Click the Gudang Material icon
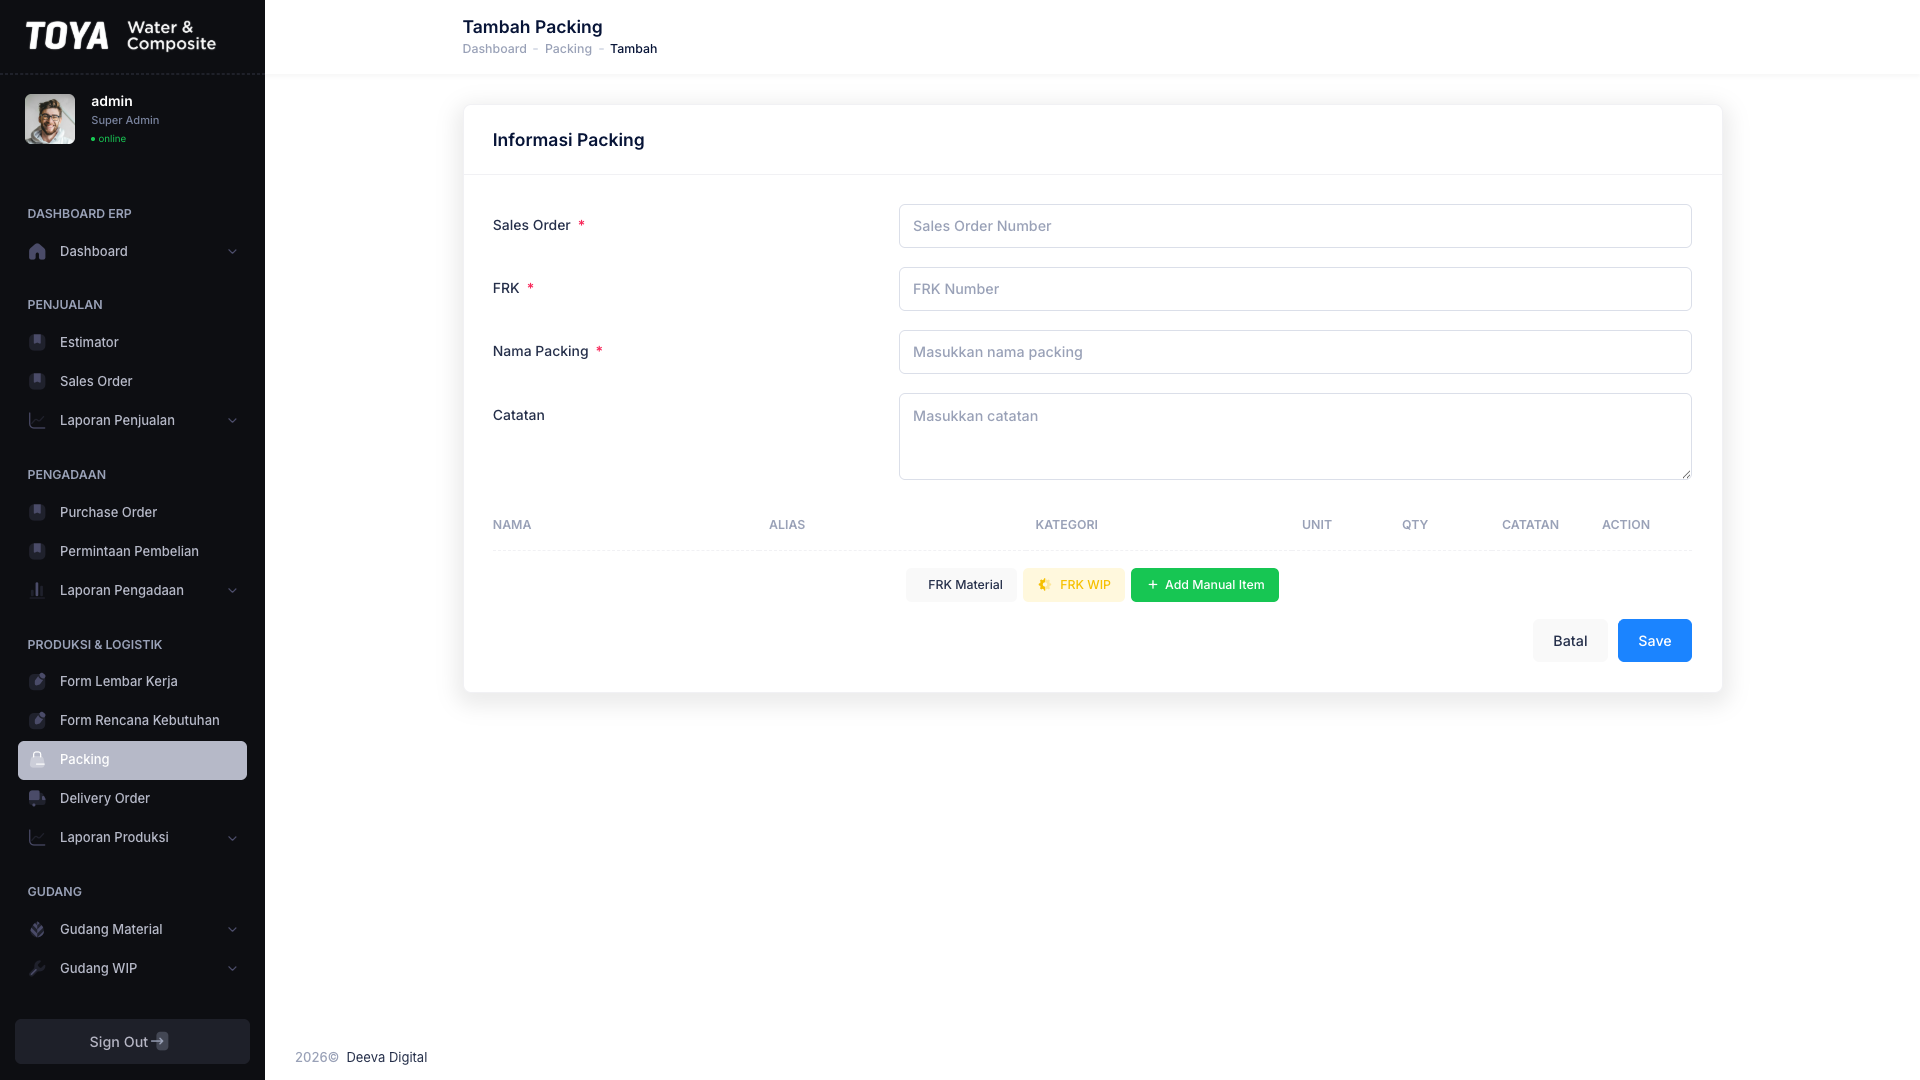The width and height of the screenshot is (1920, 1080). 37,930
